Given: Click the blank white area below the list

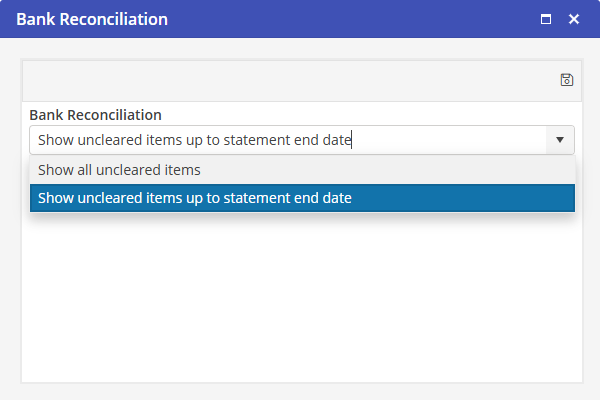Looking at the screenshot, I should click(301, 300).
